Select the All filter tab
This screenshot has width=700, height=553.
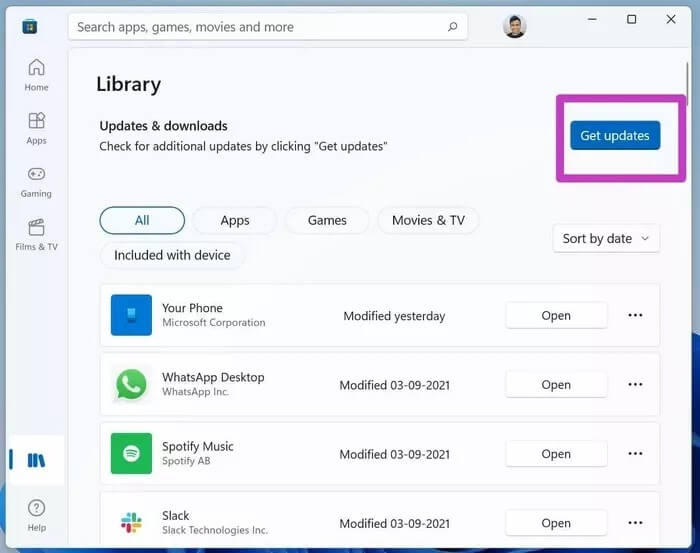click(142, 220)
